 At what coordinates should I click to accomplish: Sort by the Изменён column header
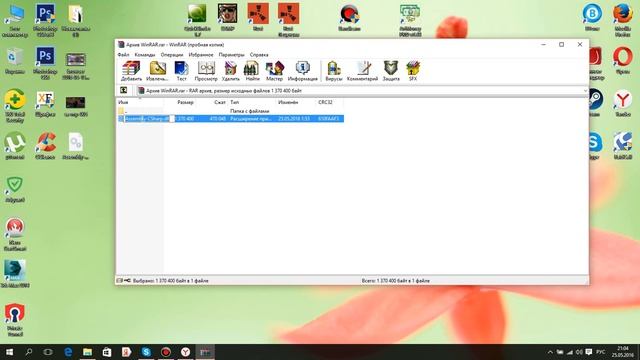coord(295,102)
